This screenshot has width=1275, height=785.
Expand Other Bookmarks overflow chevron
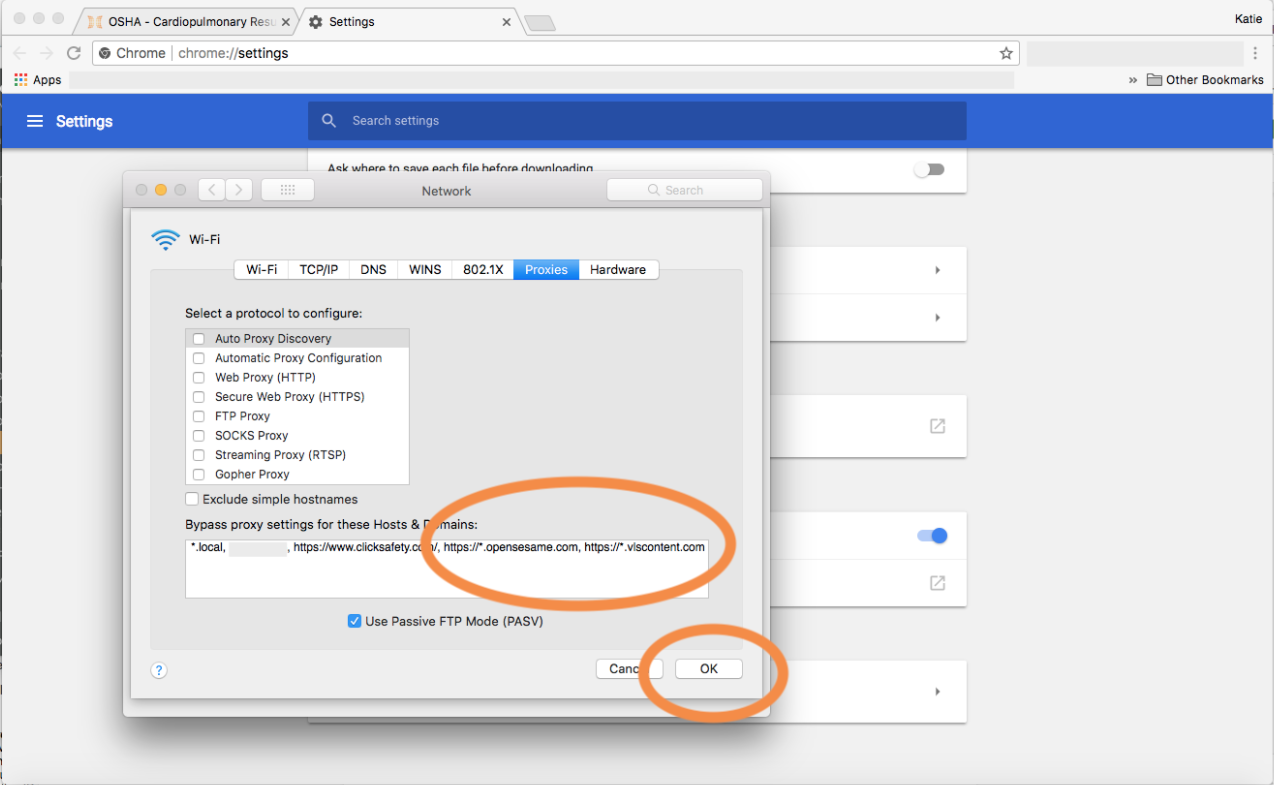pos(1133,80)
